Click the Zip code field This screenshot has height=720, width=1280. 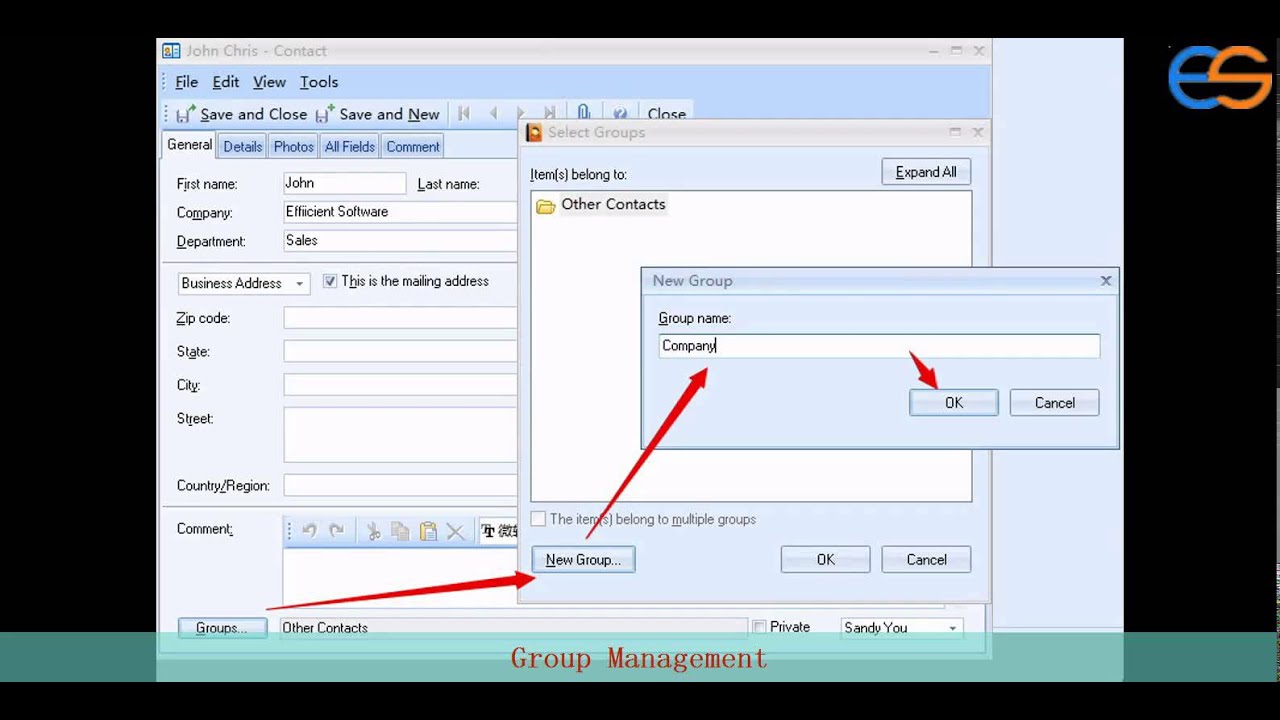point(401,318)
